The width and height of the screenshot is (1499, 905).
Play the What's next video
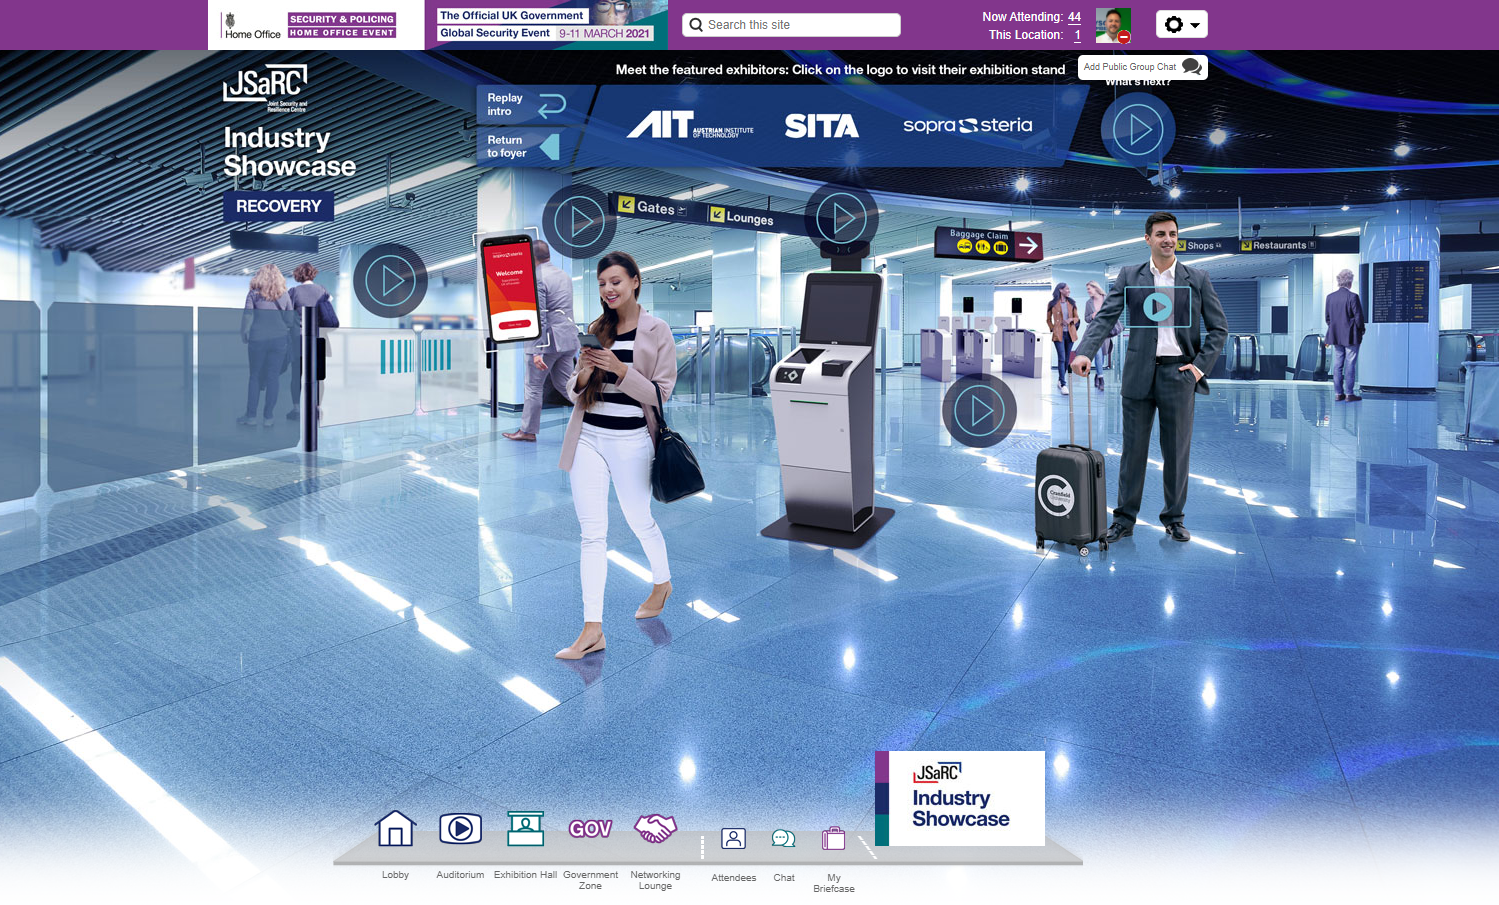[1138, 130]
